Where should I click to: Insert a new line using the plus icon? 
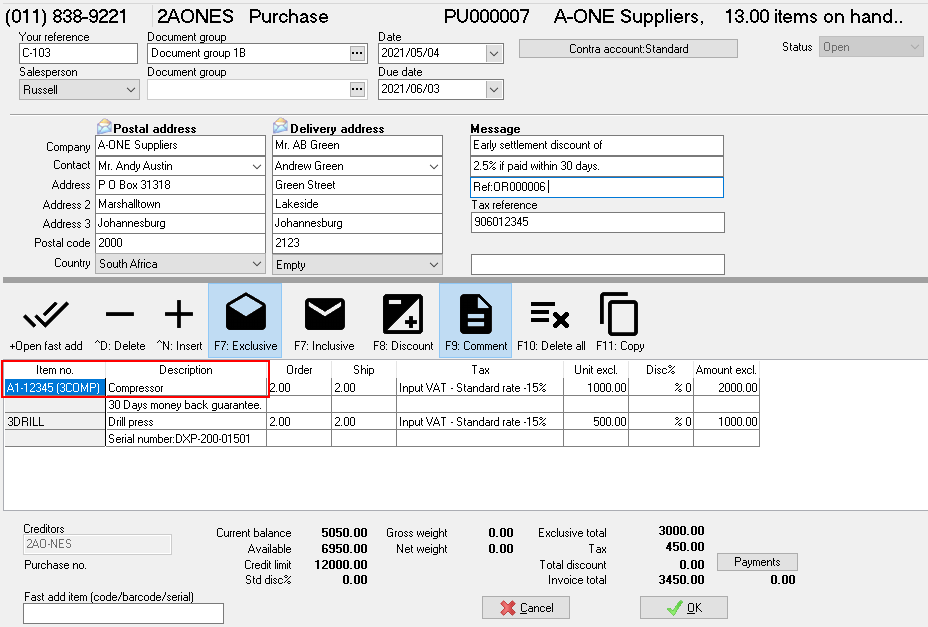click(179, 316)
